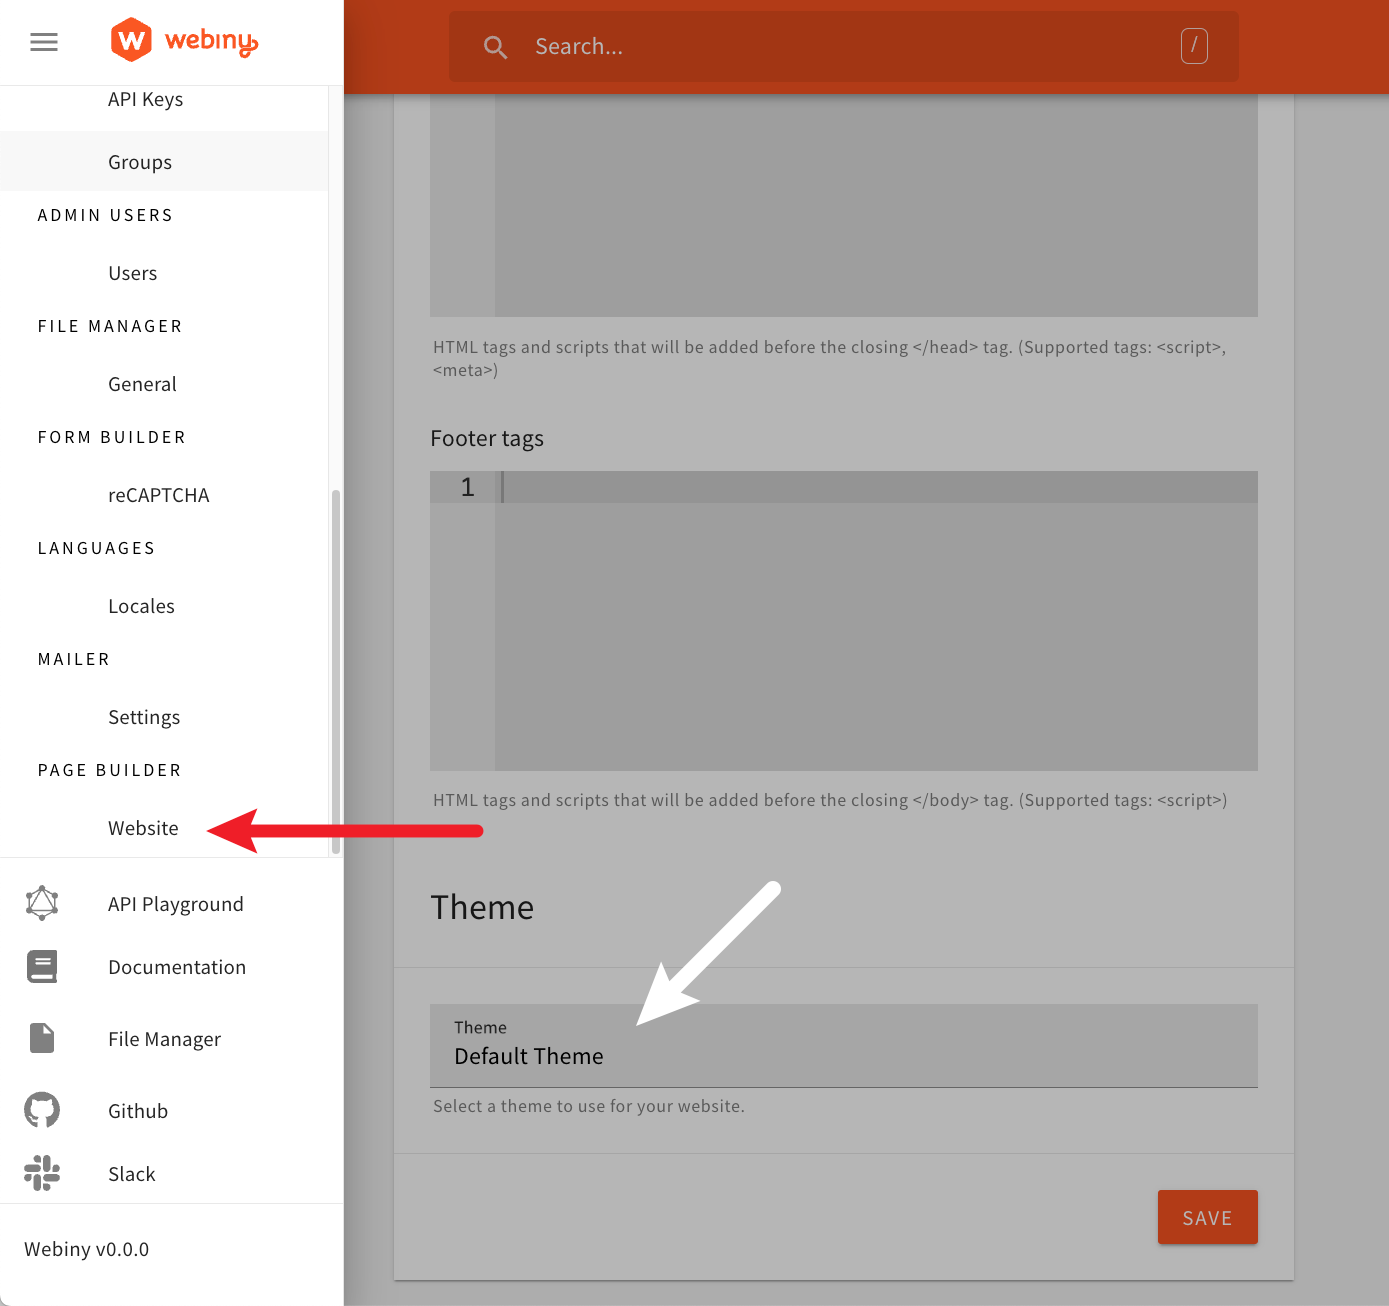This screenshot has height=1306, width=1389.
Task: Navigate to Admin Users page
Action: [x=132, y=272]
